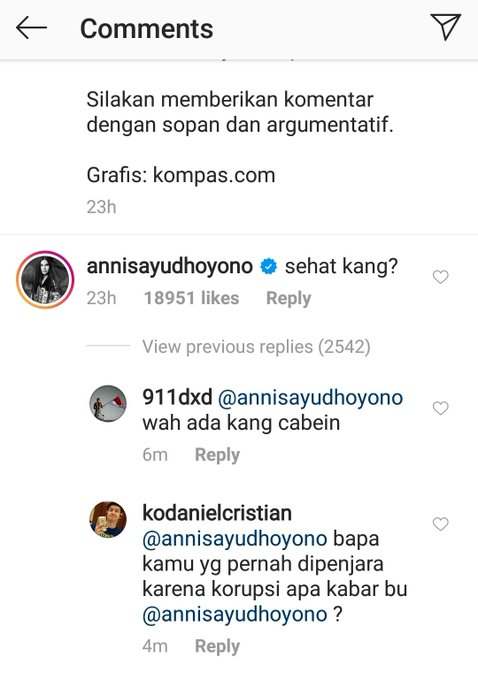Screen dimensions: 478x680
Task: Like the annisayudhoyono comment with the heart
Action: click(x=440, y=277)
